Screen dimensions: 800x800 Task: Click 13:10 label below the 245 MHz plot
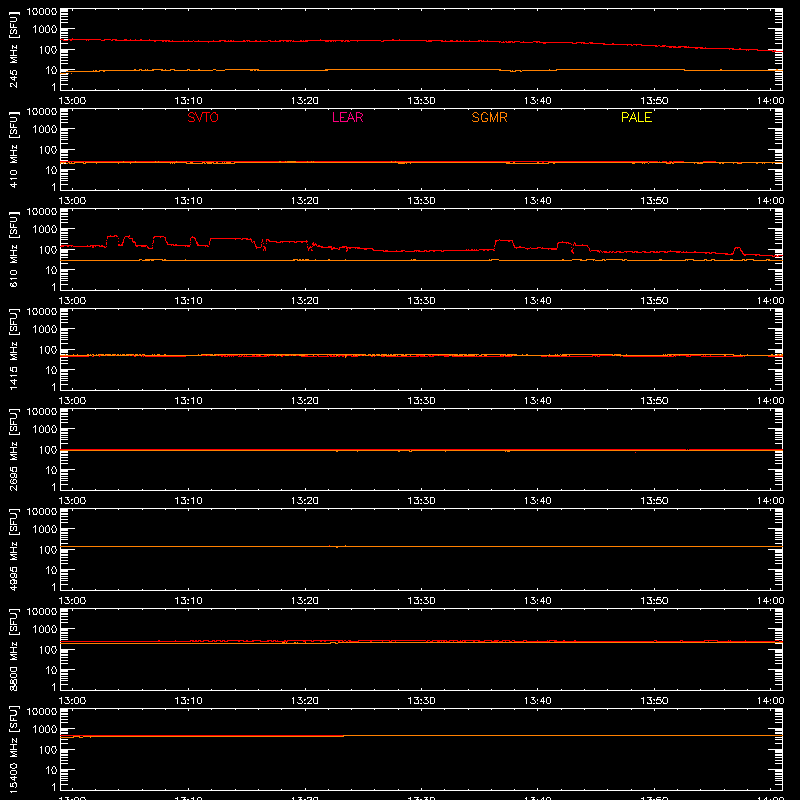click(x=188, y=101)
